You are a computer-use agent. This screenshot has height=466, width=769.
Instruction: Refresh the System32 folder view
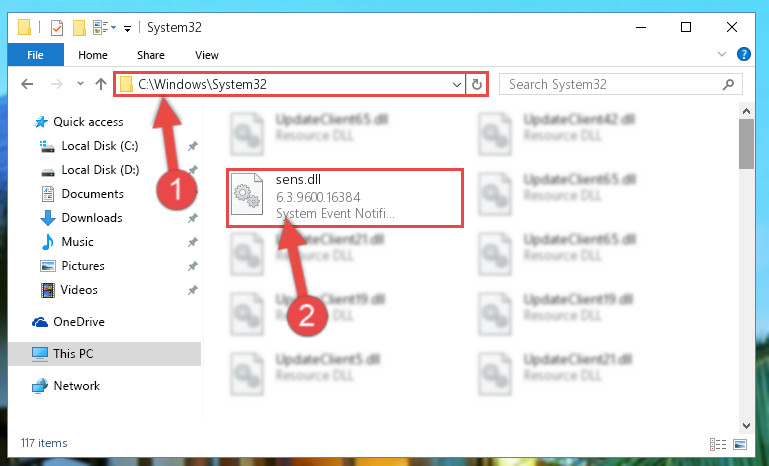pos(476,84)
